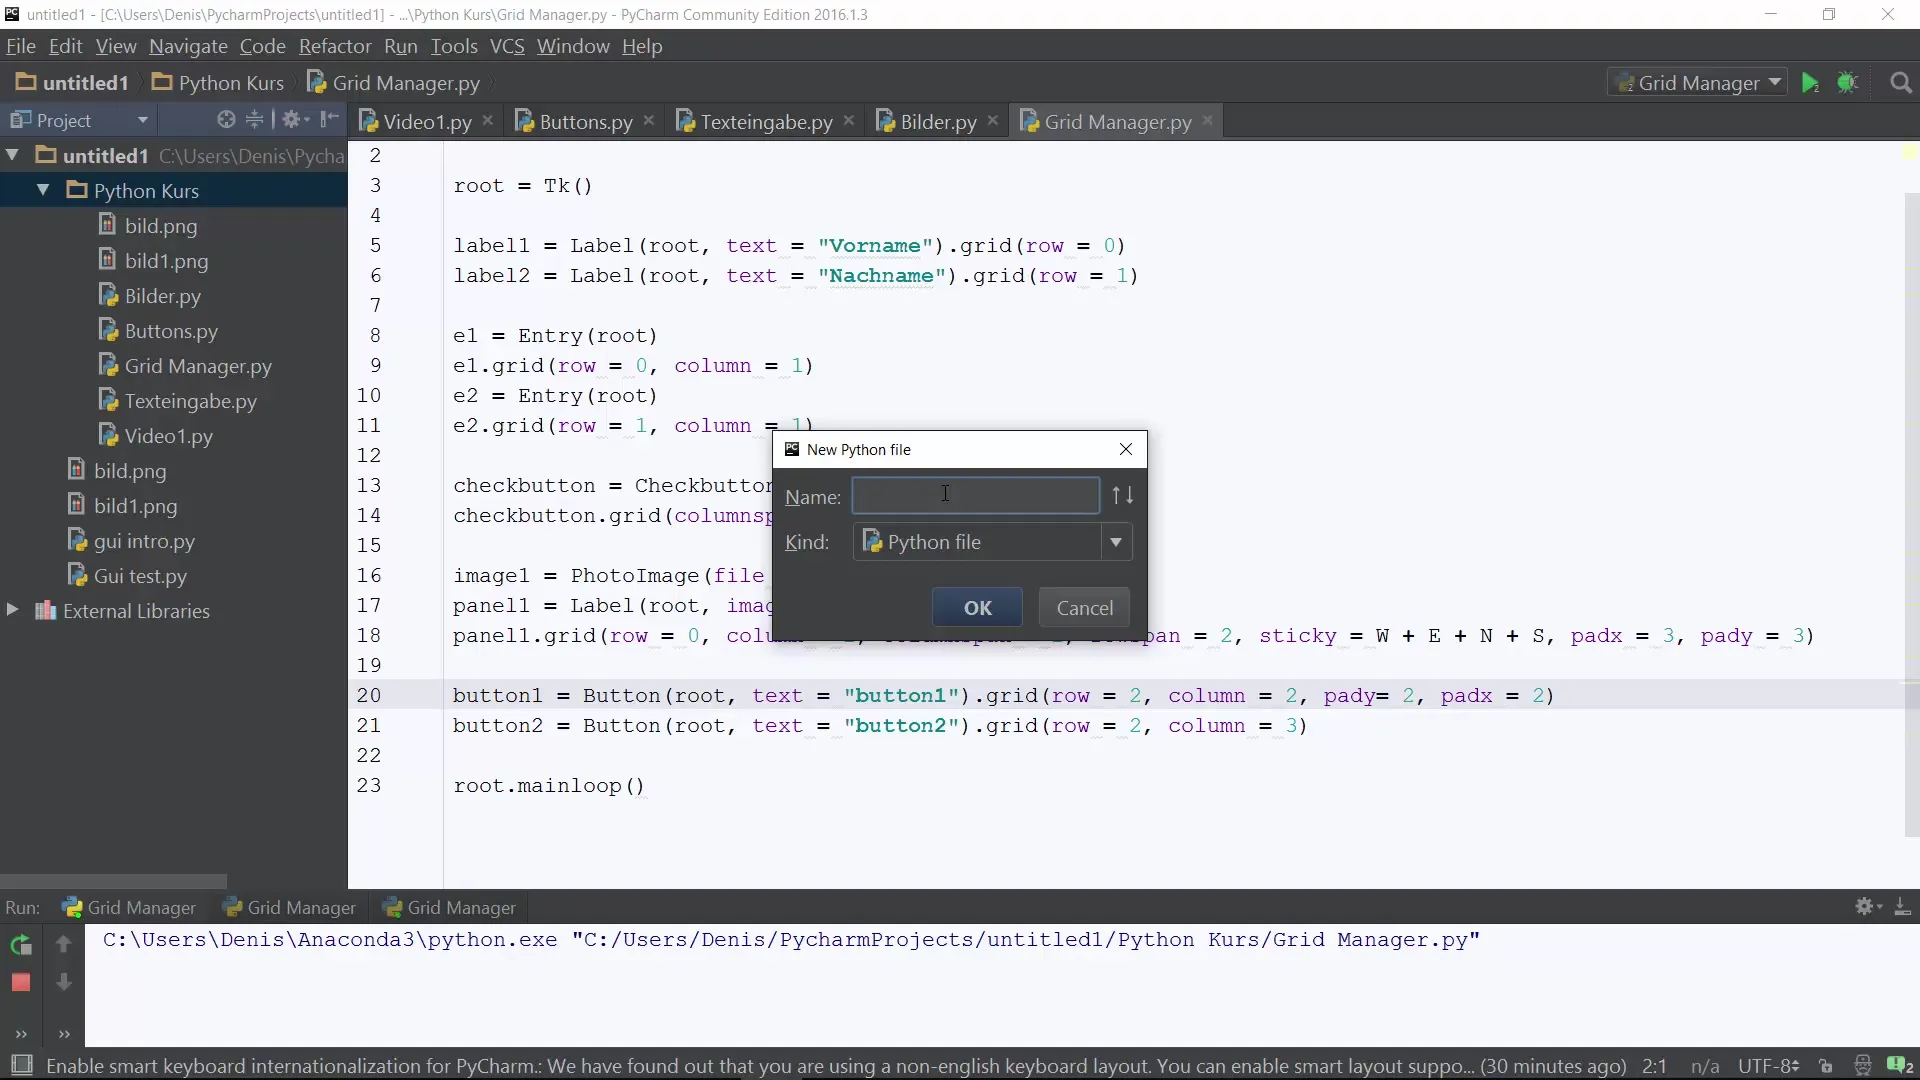
Task: Click the lock icon in the status bar
Action: 1826,1066
